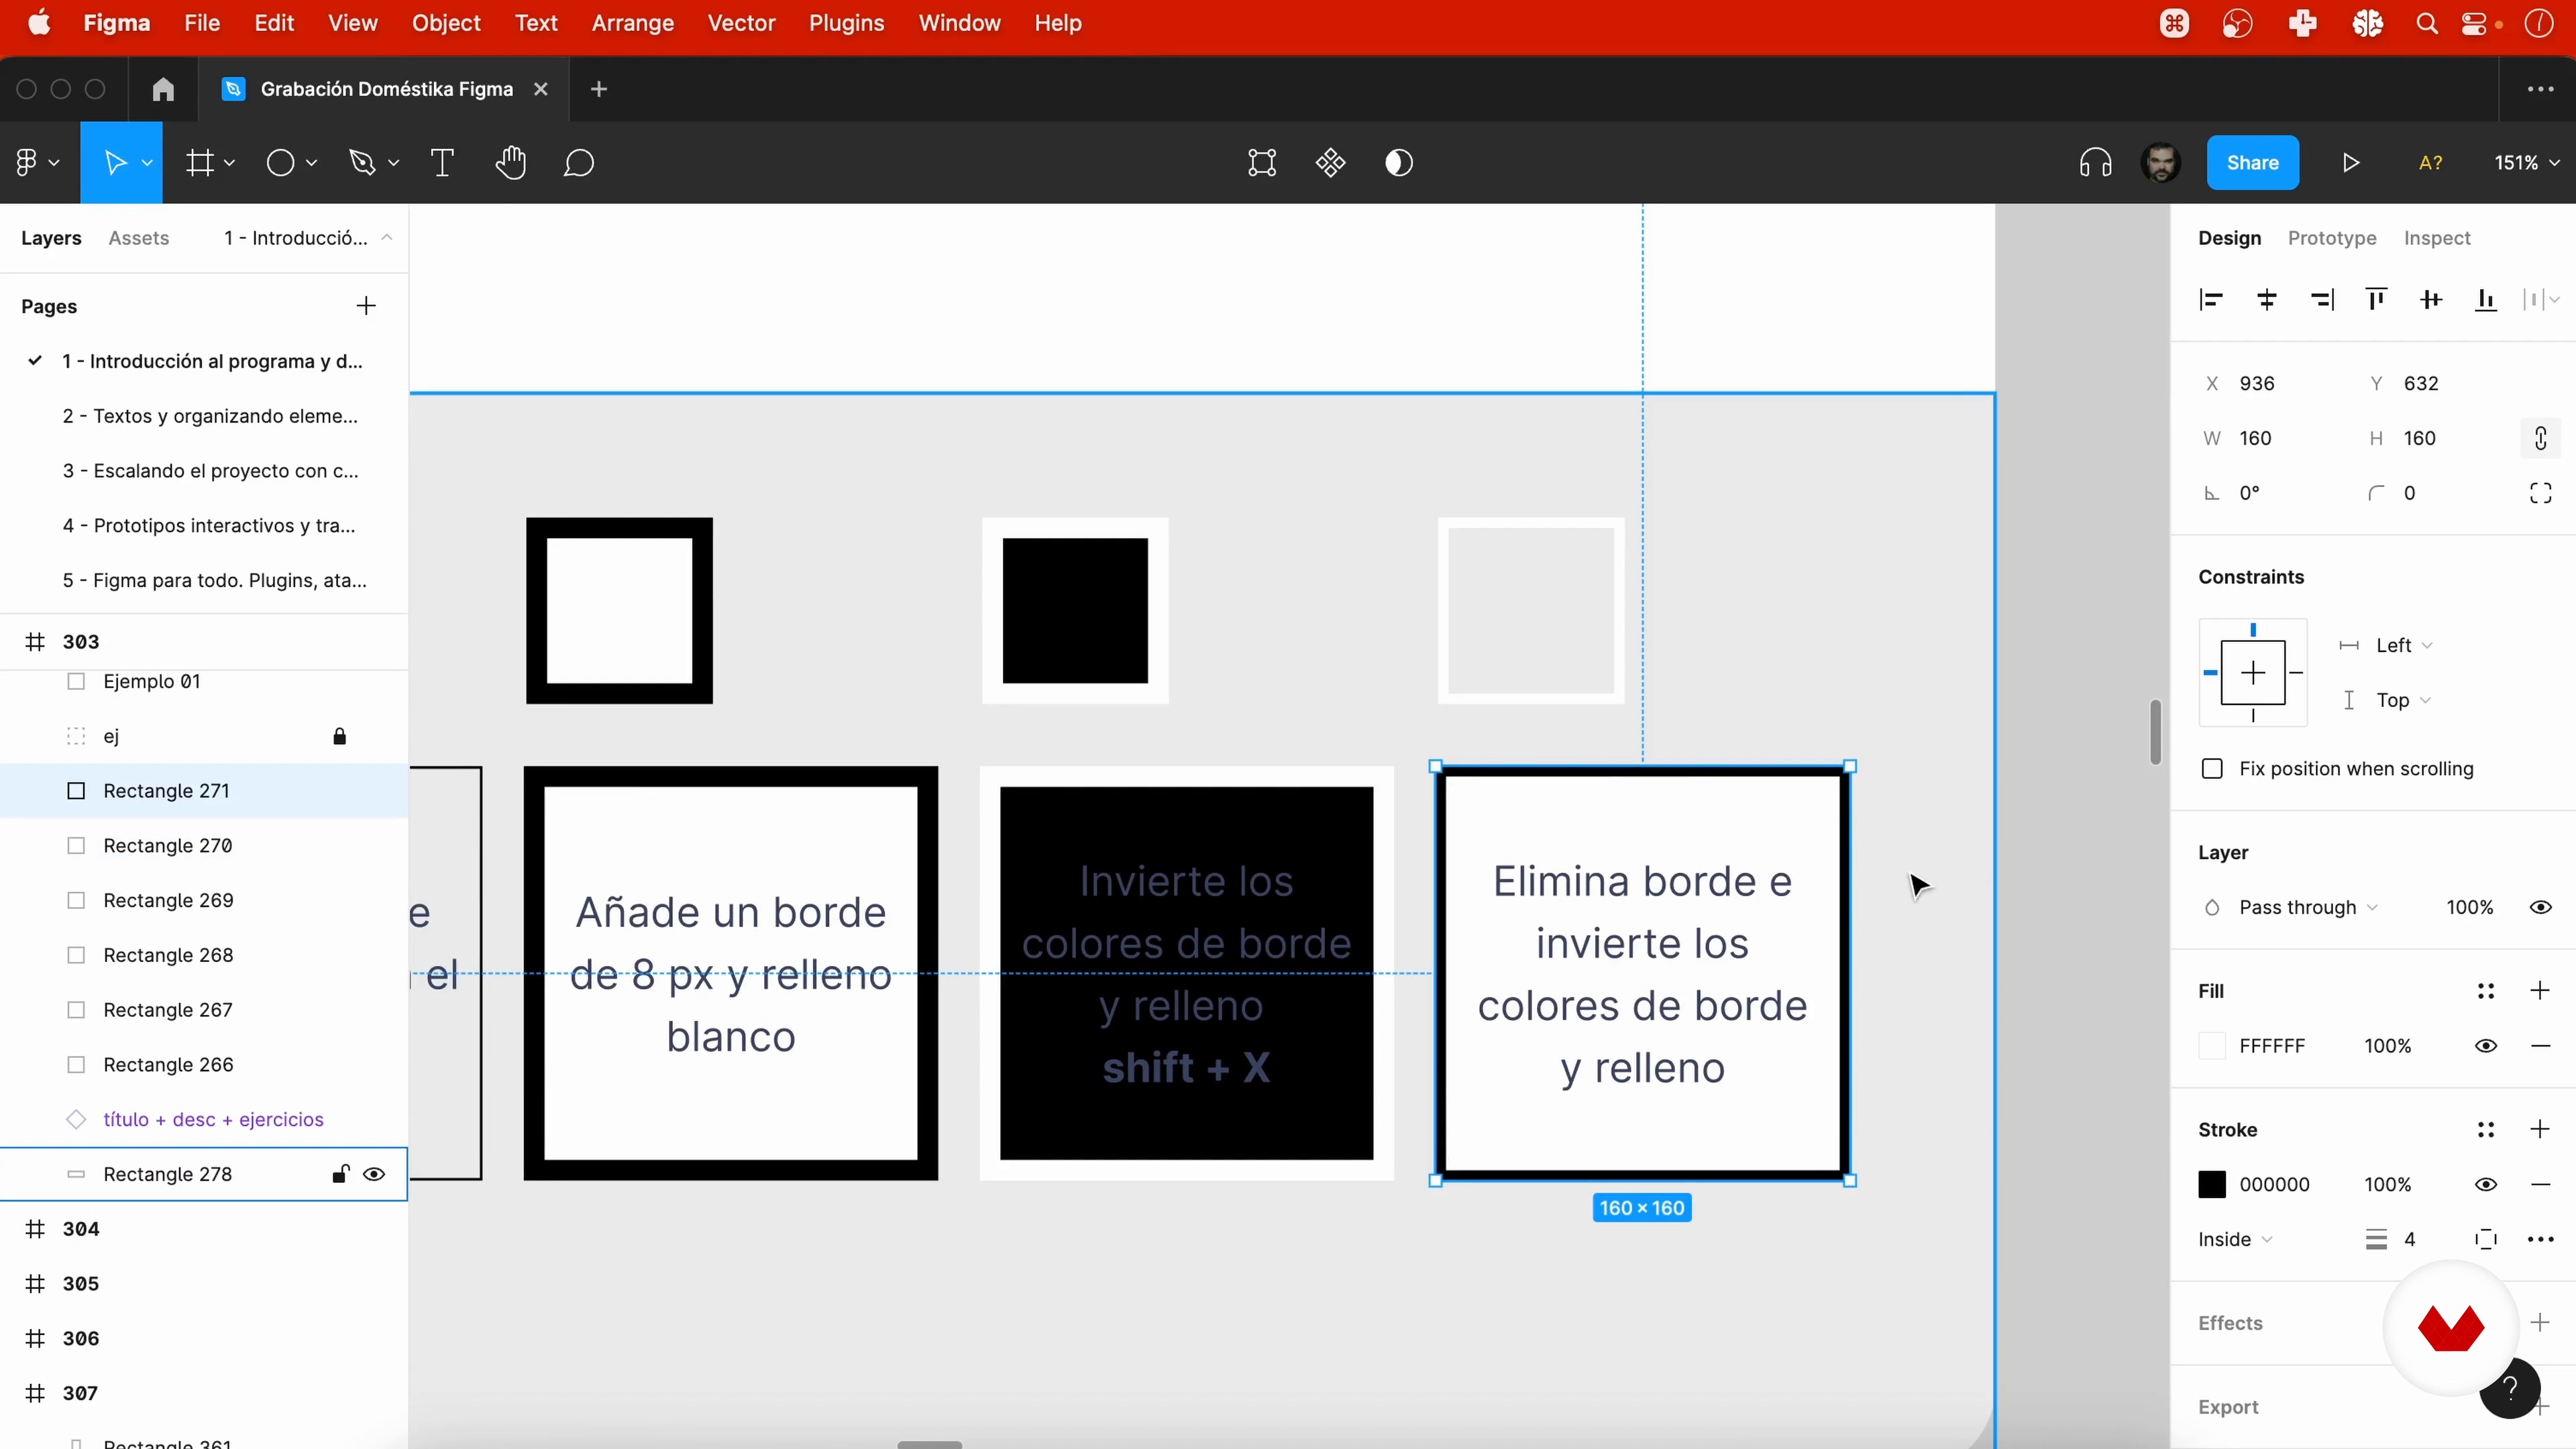
Task: Align vertical centers
Action: pos(2431,300)
